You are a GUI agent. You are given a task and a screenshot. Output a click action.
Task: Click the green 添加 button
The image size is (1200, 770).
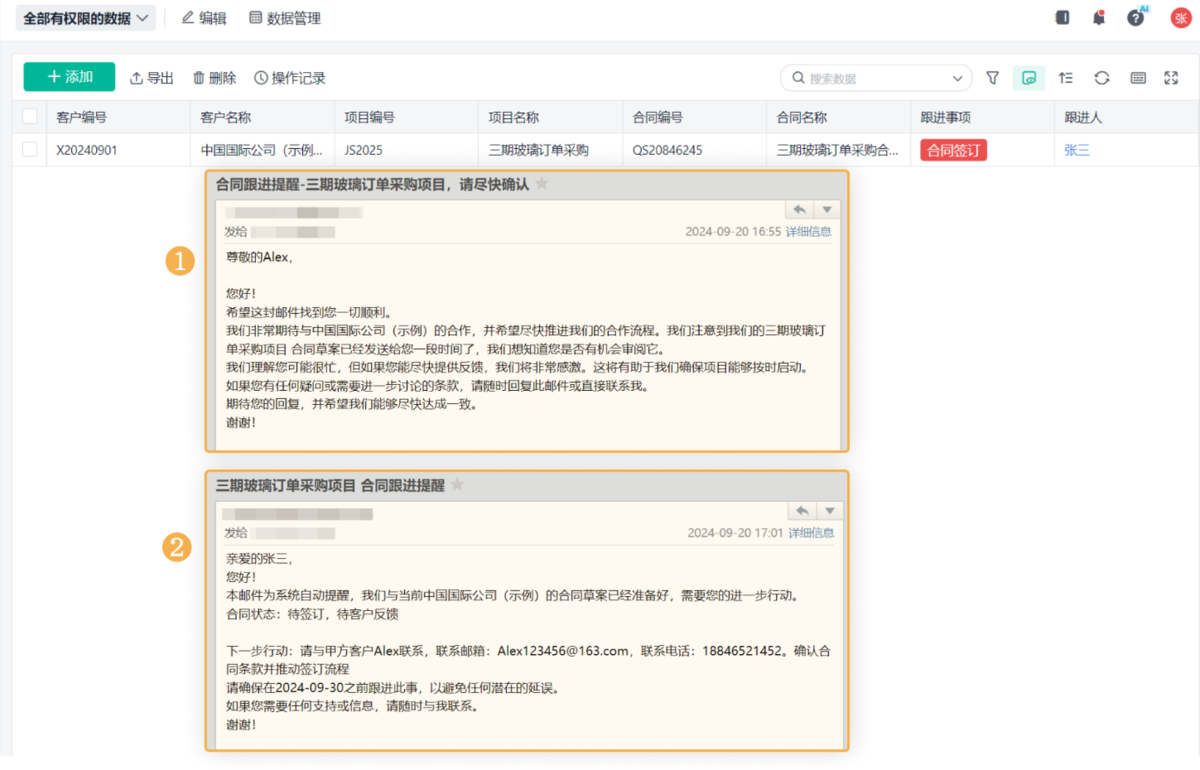[69, 77]
